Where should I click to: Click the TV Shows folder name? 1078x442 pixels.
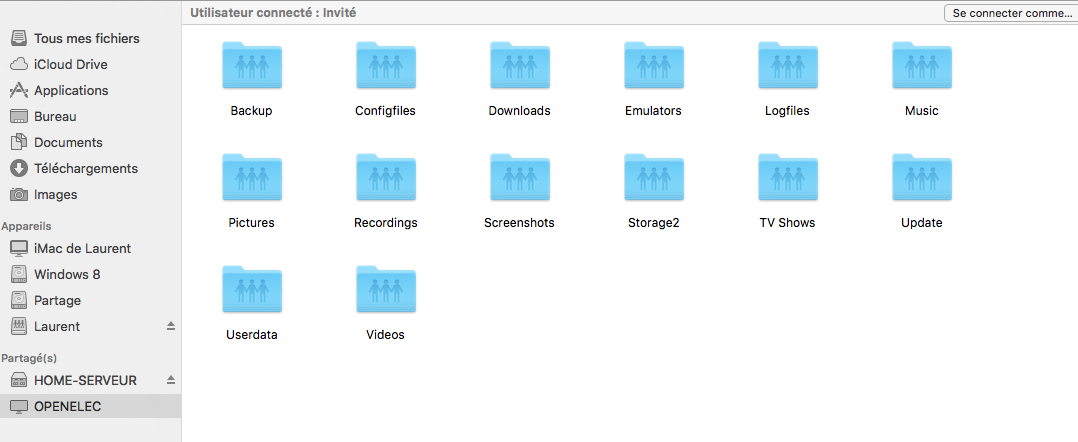[x=788, y=223]
